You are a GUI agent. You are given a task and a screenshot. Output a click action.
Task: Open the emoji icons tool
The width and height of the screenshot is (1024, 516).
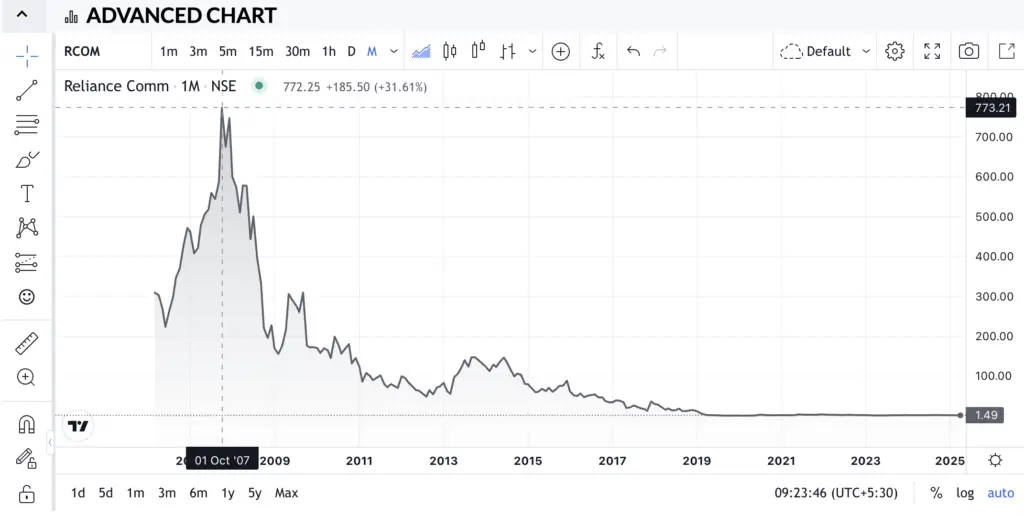pos(27,297)
